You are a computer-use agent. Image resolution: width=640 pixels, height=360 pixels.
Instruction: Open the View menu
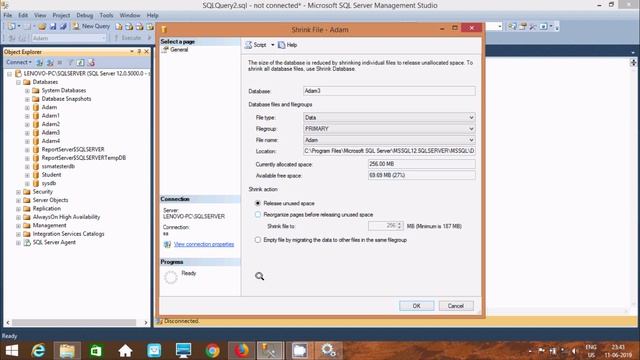coord(40,16)
